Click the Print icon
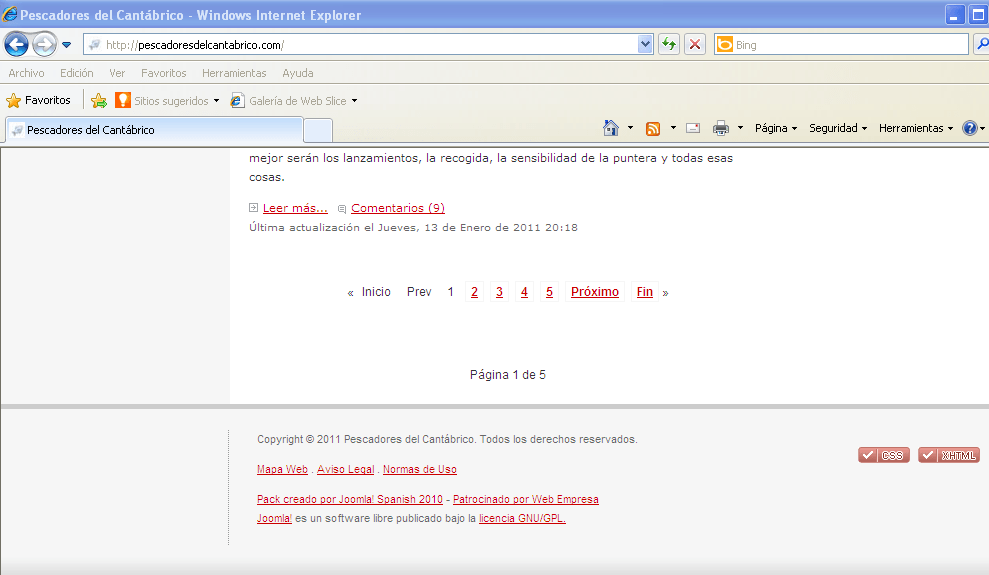 [x=720, y=128]
